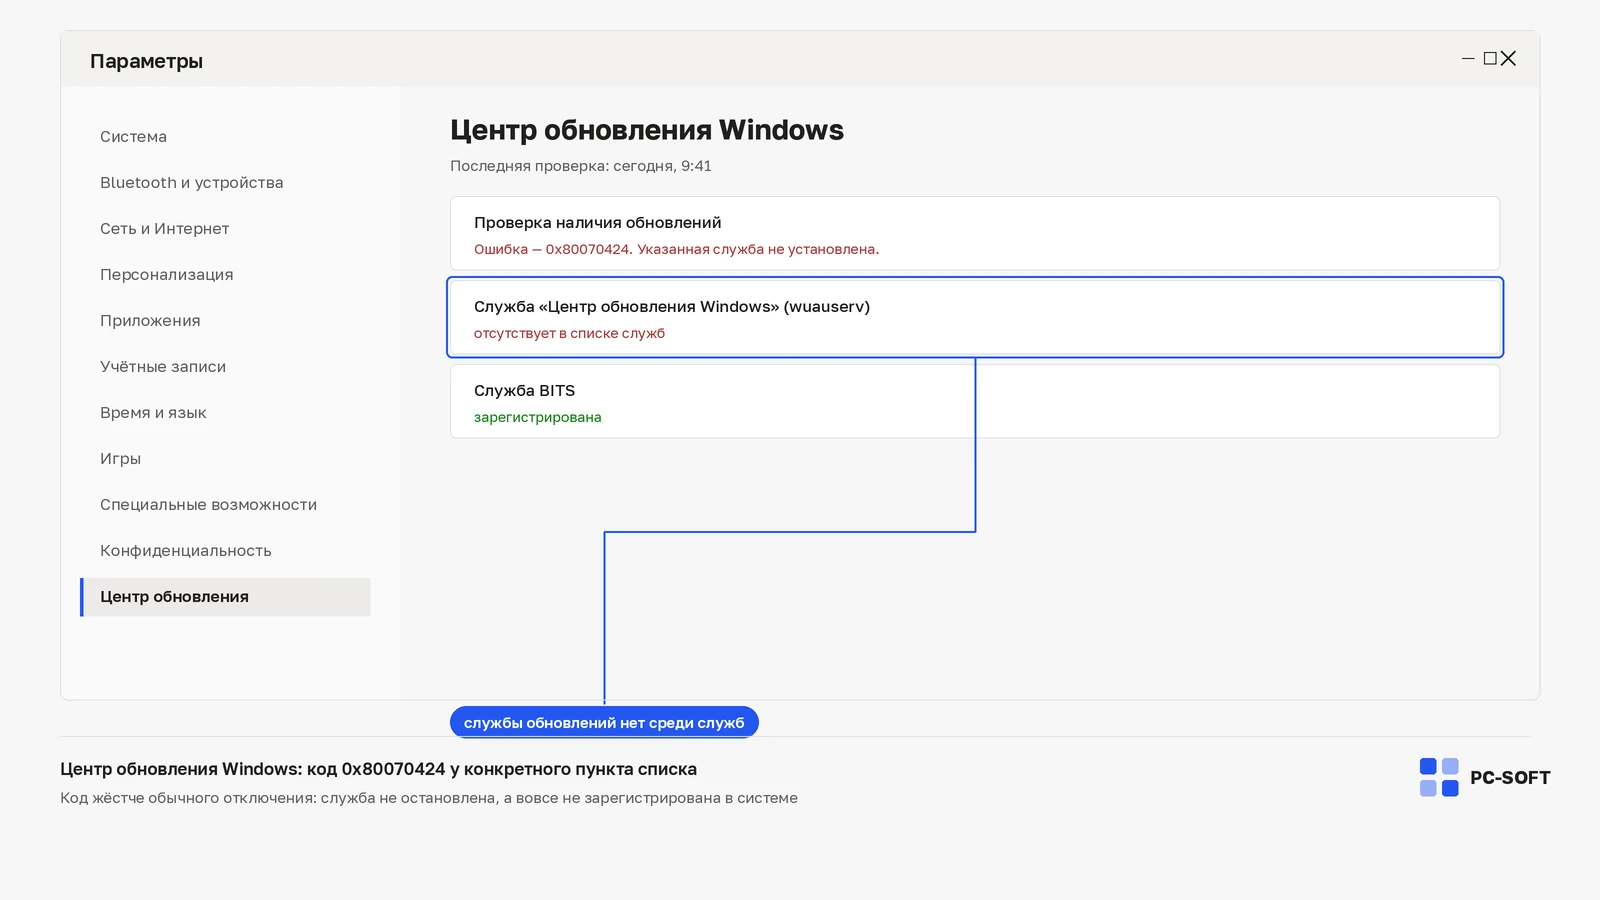Click the 0x80070424 error message
This screenshot has height=900, width=1600.
(676, 250)
